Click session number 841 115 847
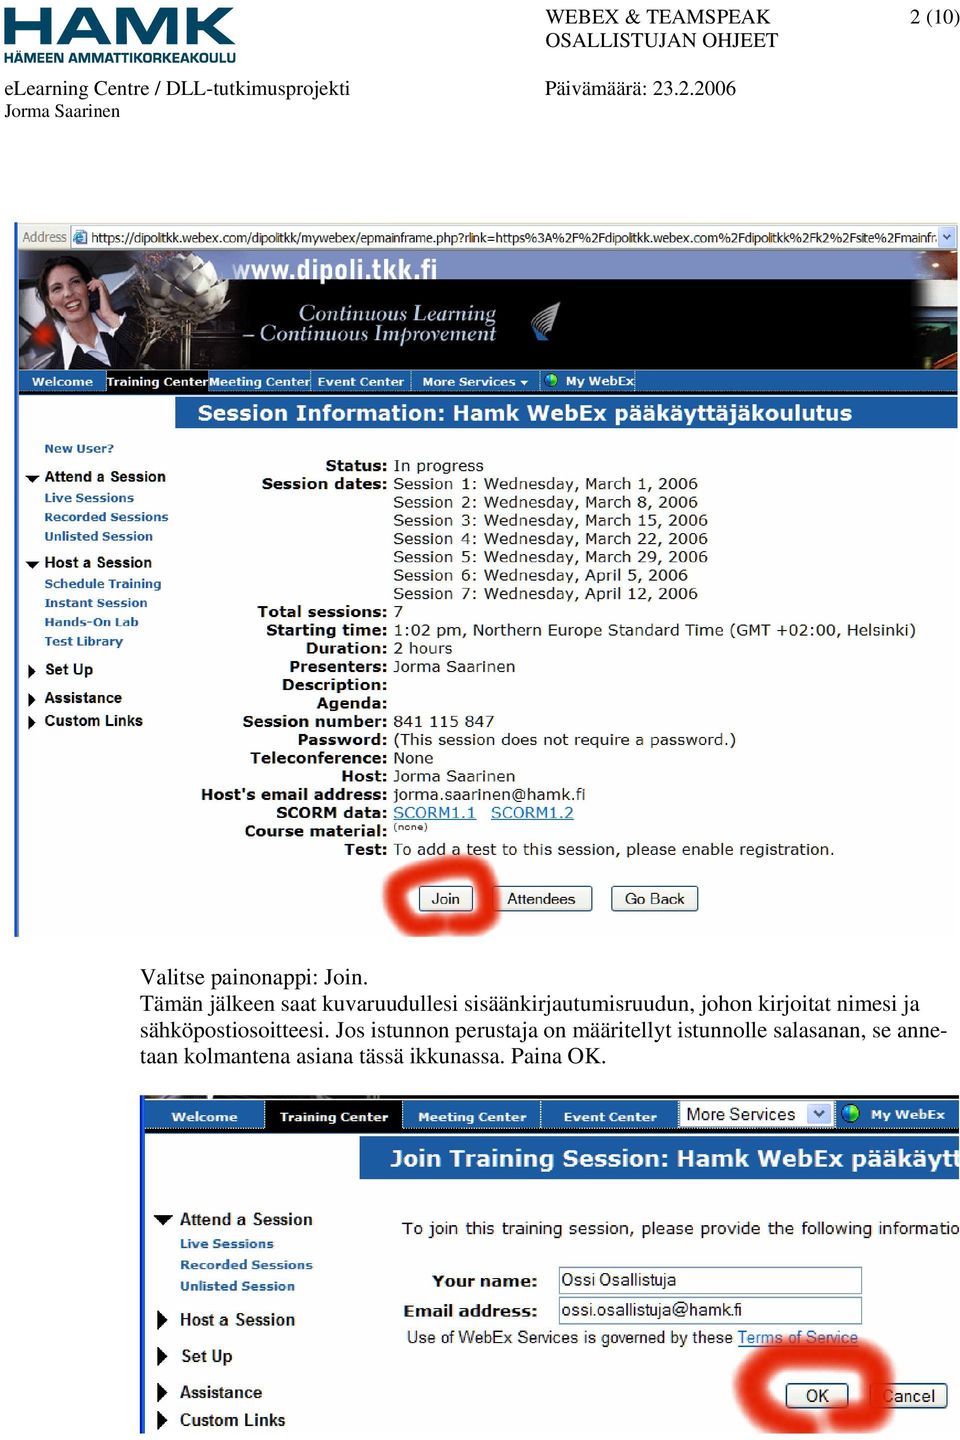 [444, 721]
